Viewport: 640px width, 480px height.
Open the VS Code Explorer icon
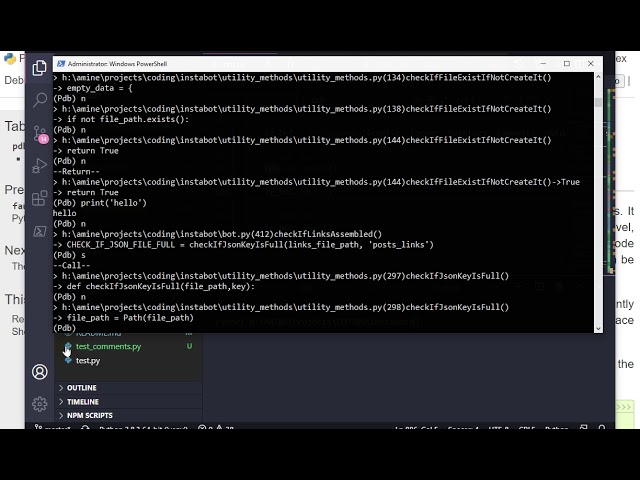pyautogui.click(x=40, y=68)
